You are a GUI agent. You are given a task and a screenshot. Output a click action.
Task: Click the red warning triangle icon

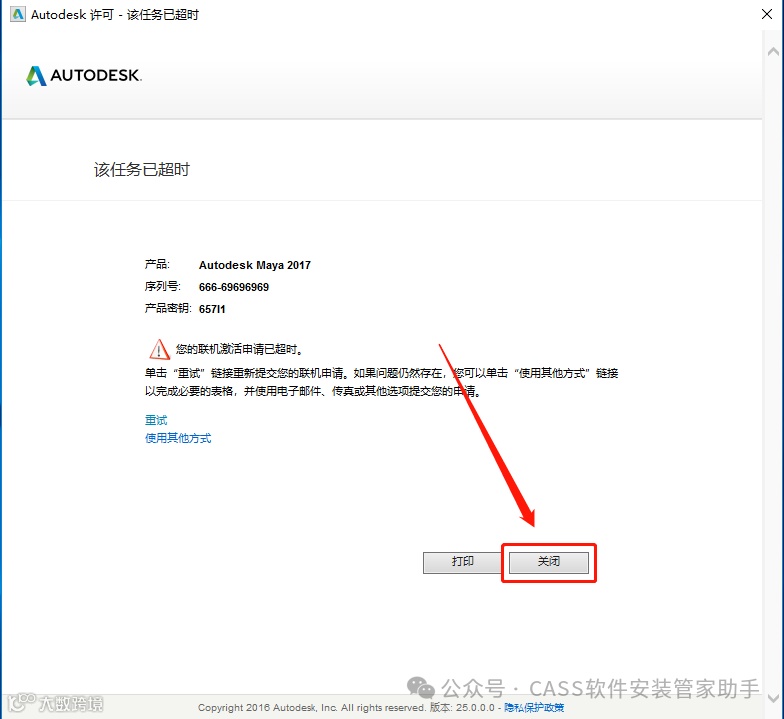[159, 350]
